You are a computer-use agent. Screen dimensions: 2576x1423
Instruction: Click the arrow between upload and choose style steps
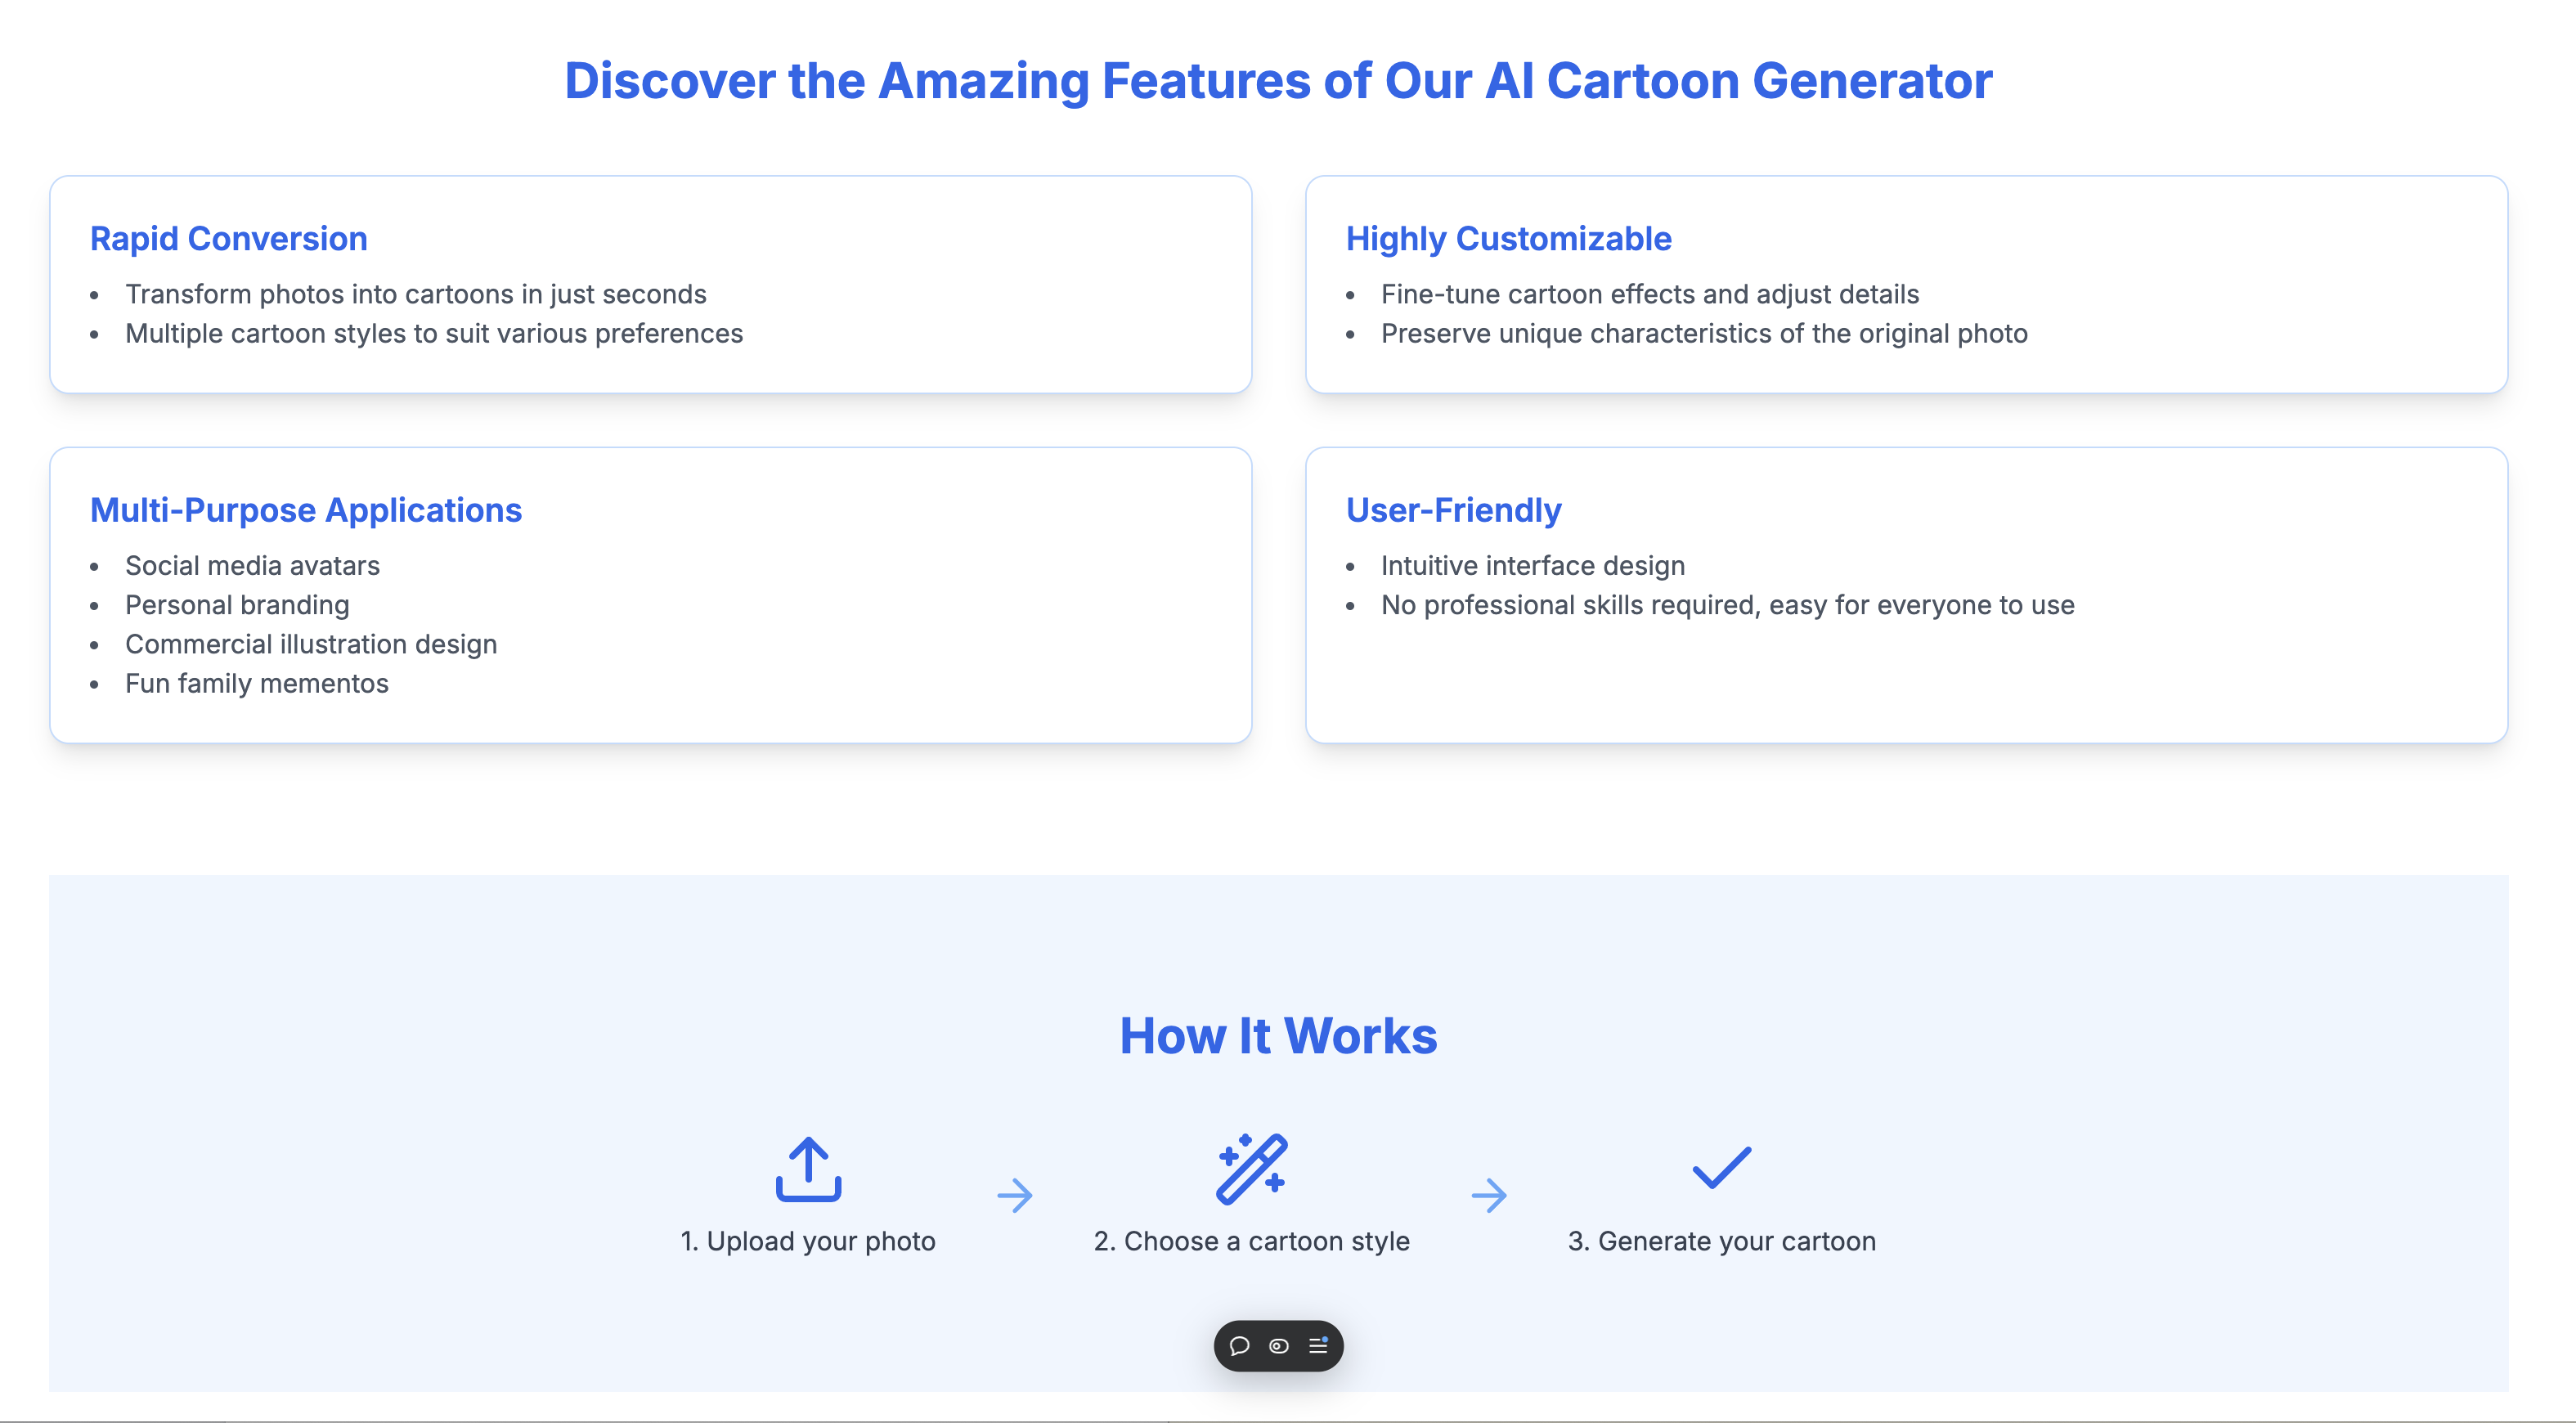click(1016, 1194)
